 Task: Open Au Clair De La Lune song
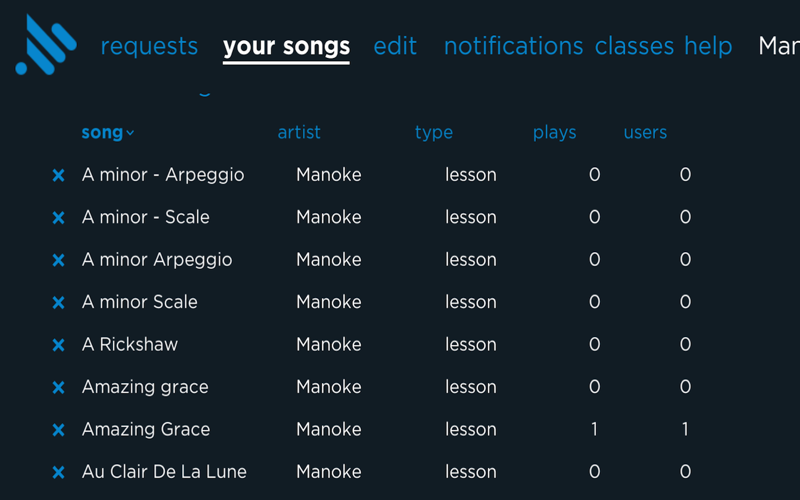164,471
